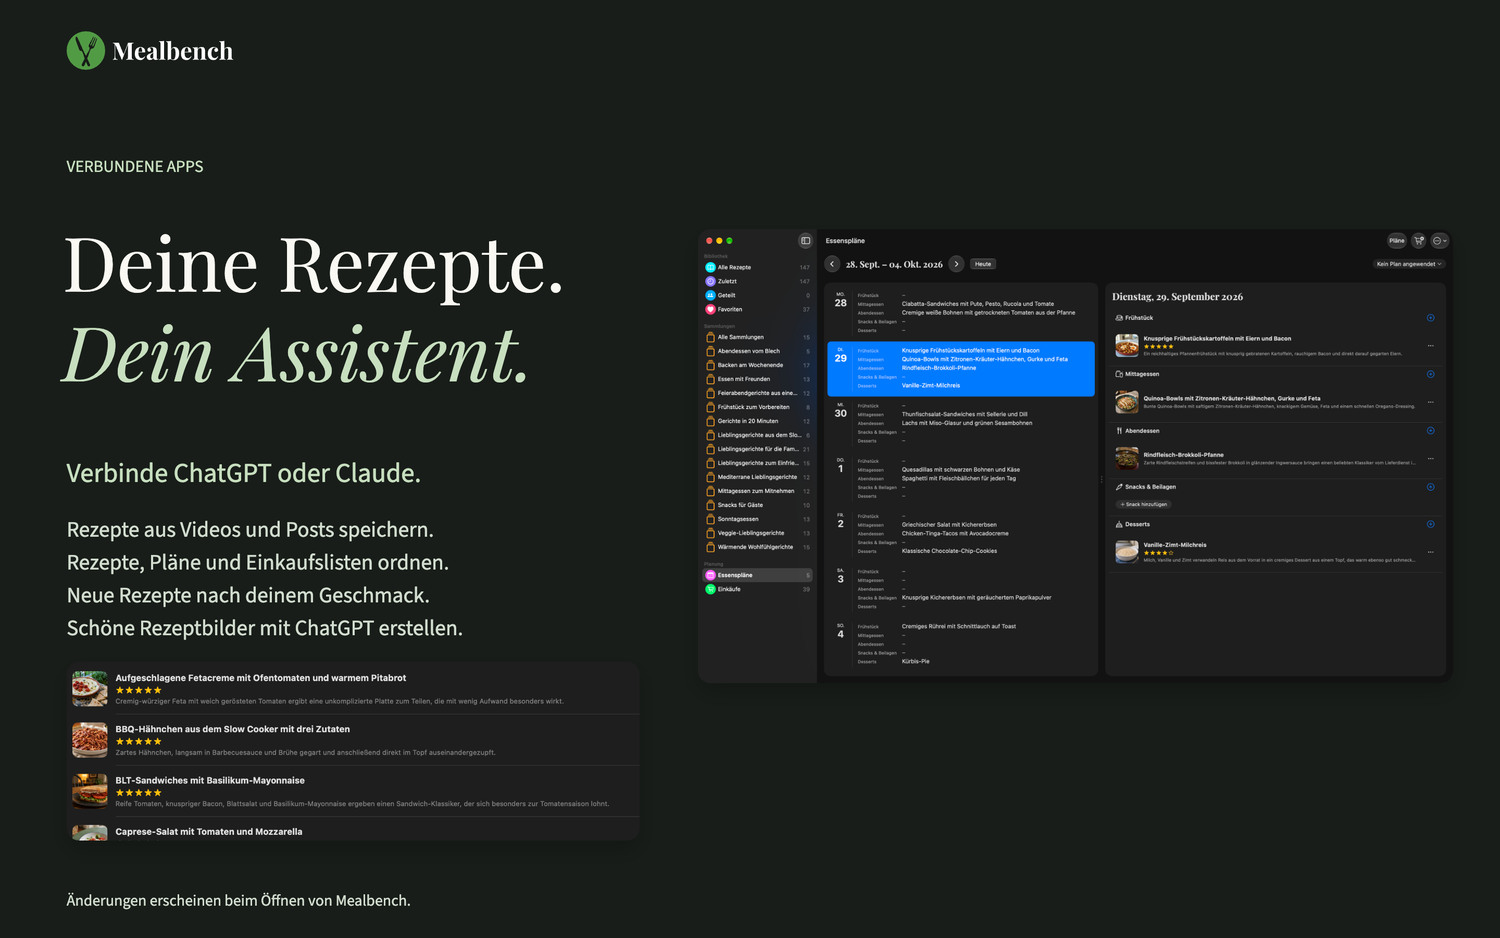Click the Heute button
1500x938 pixels.
click(983, 264)
